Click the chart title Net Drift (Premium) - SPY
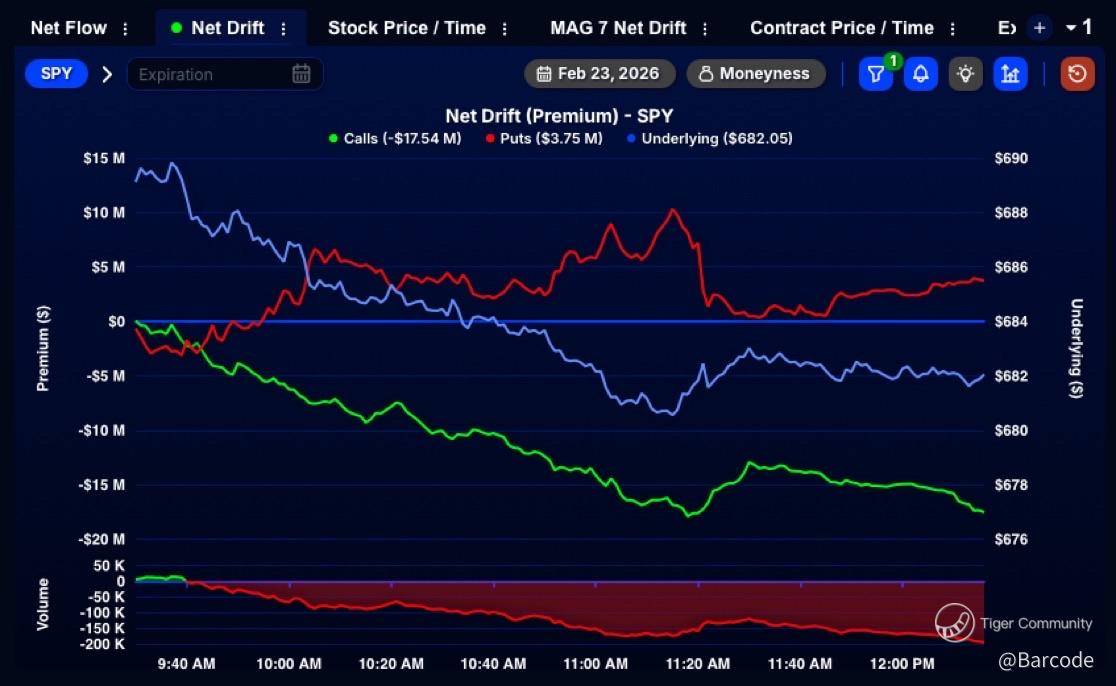This screenshot has height=686, width=1116. [x=559, y=116]
